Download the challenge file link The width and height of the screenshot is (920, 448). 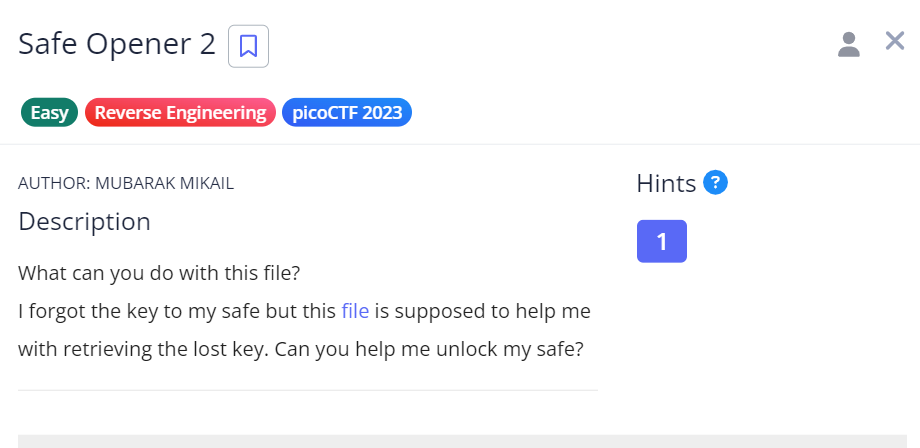pos(355,311)
